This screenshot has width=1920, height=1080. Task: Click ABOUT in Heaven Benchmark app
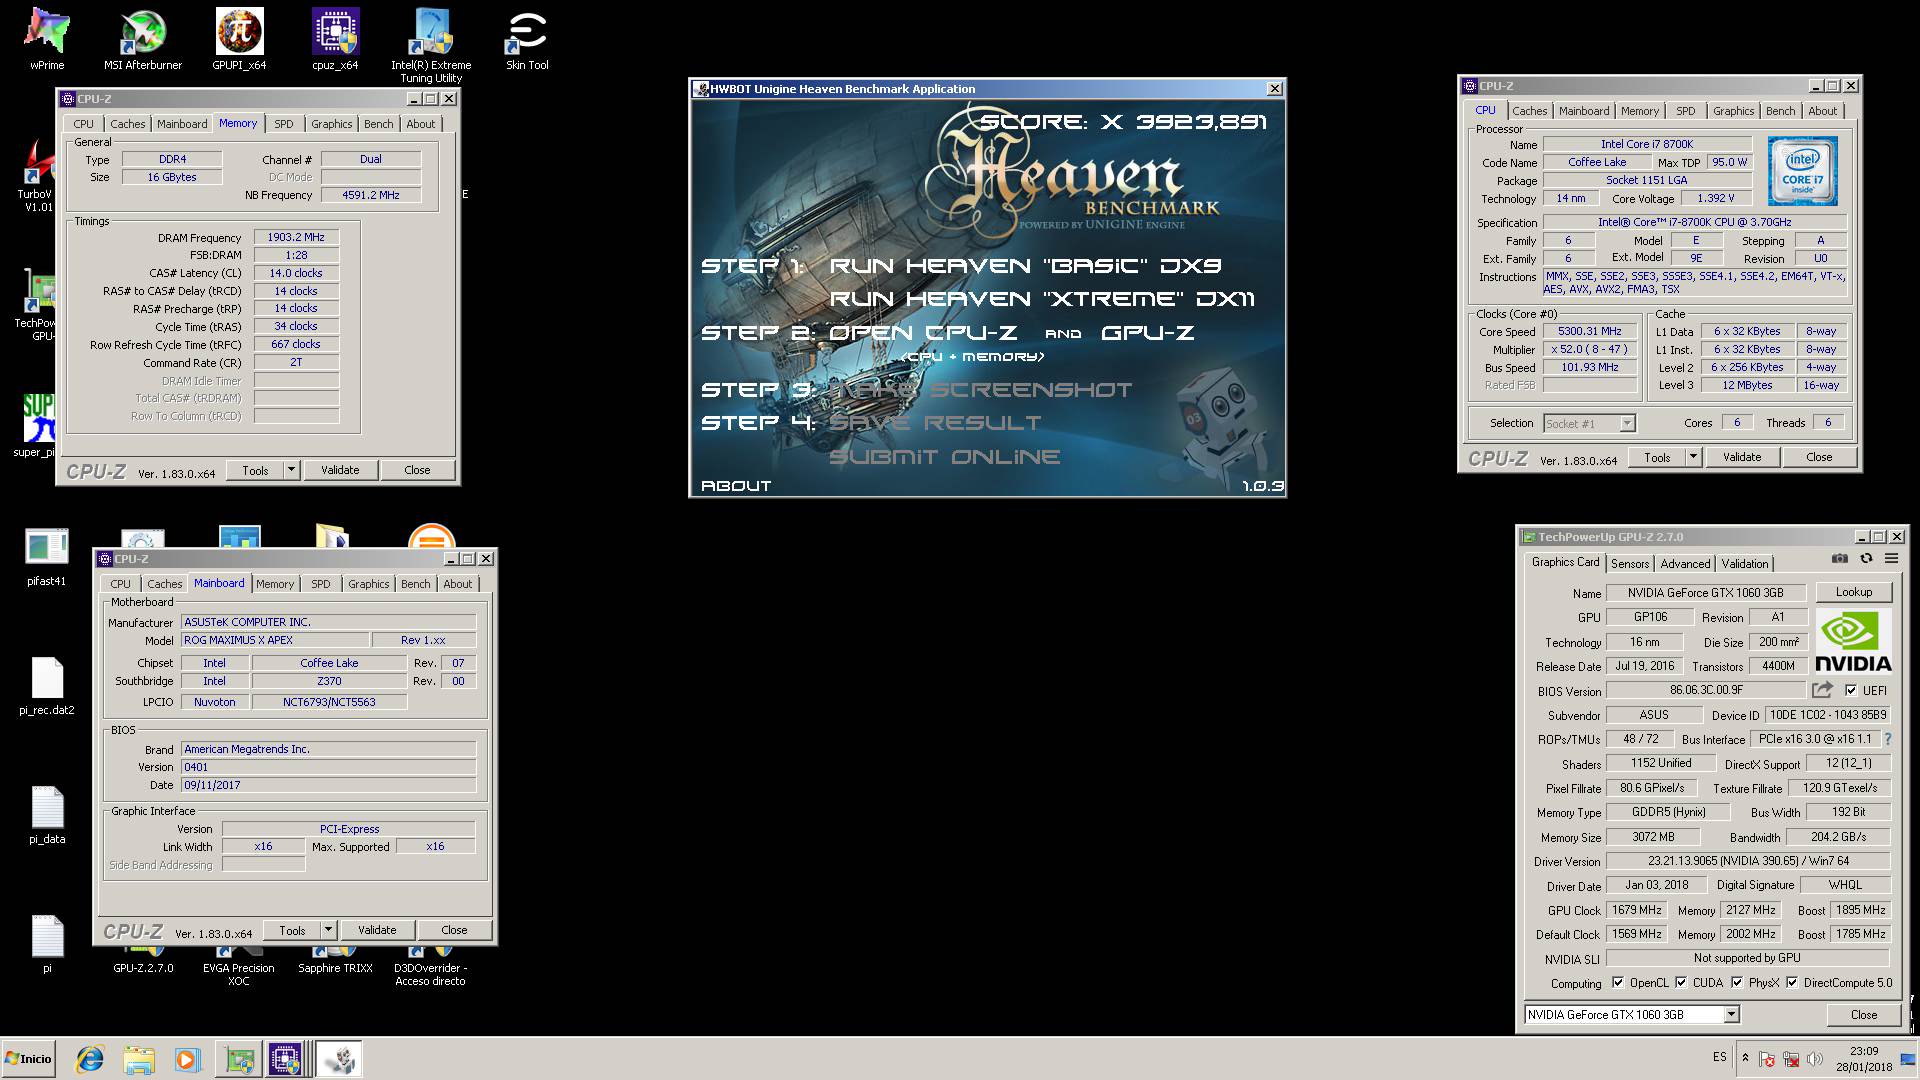click(736, 486)
